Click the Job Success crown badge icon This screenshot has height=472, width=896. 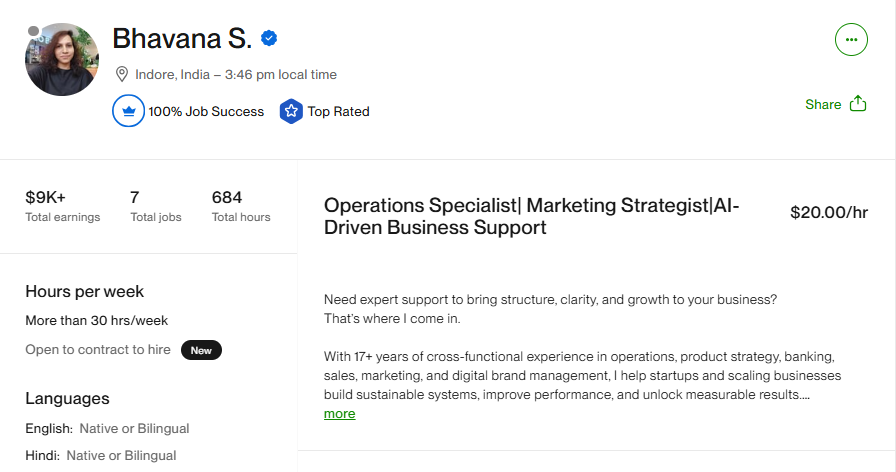click(x=128, y=111)
